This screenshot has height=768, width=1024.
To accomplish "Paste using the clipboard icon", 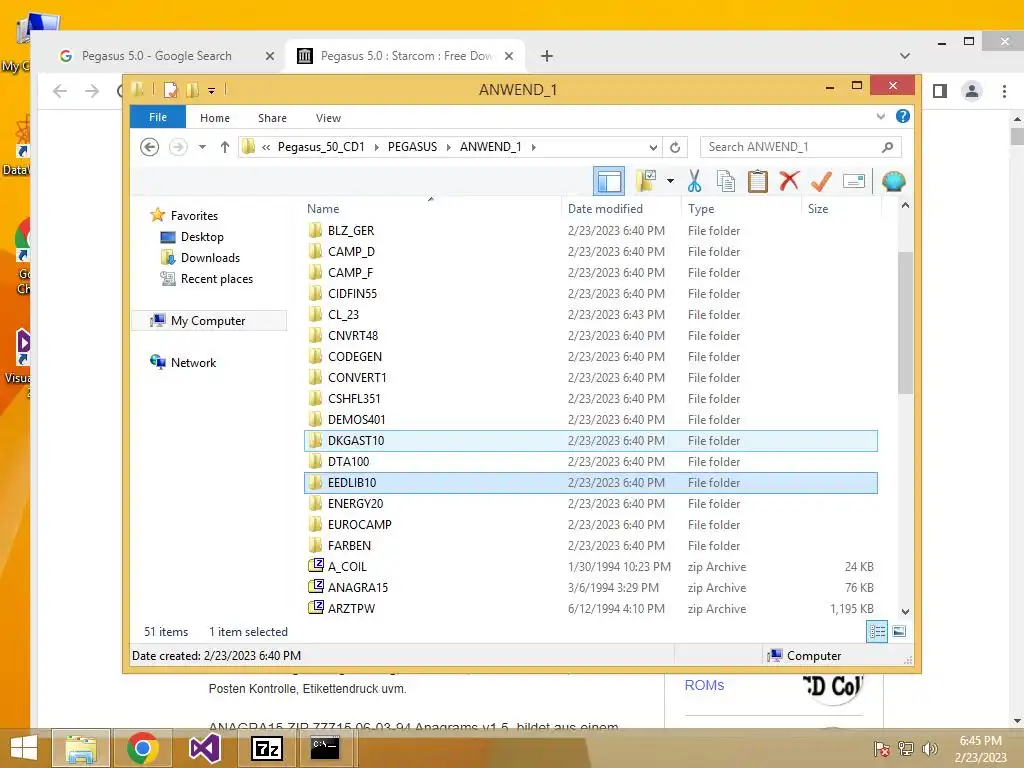I will point(758,181).
